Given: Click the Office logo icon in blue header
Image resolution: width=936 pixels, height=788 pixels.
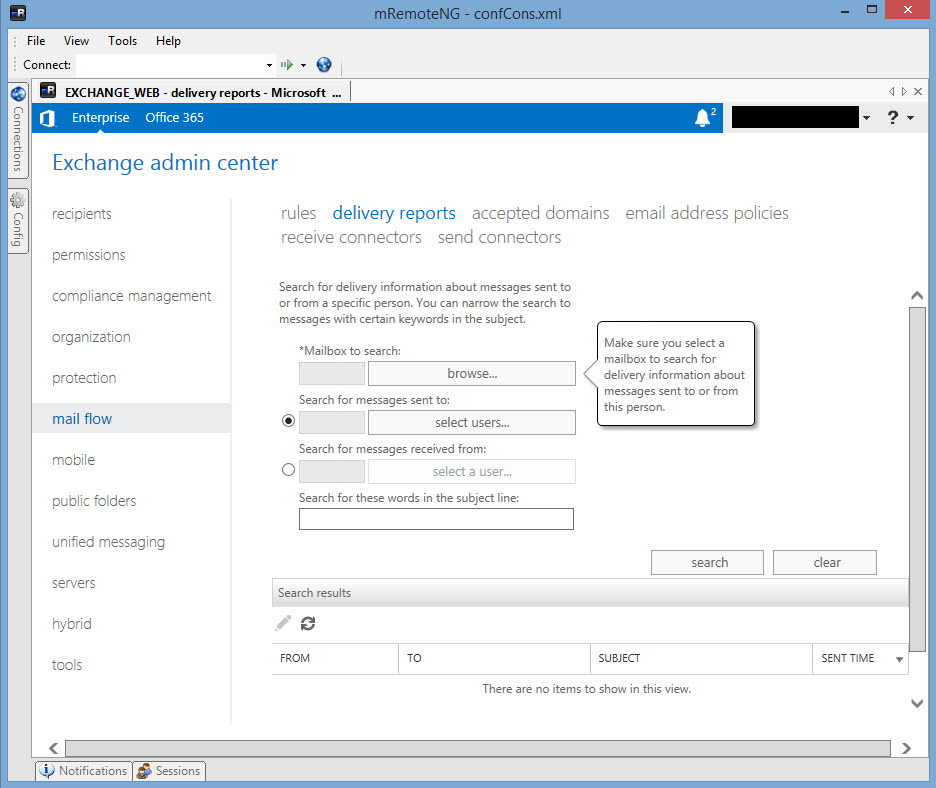Looking at the screenshot, I should [48, 118].
